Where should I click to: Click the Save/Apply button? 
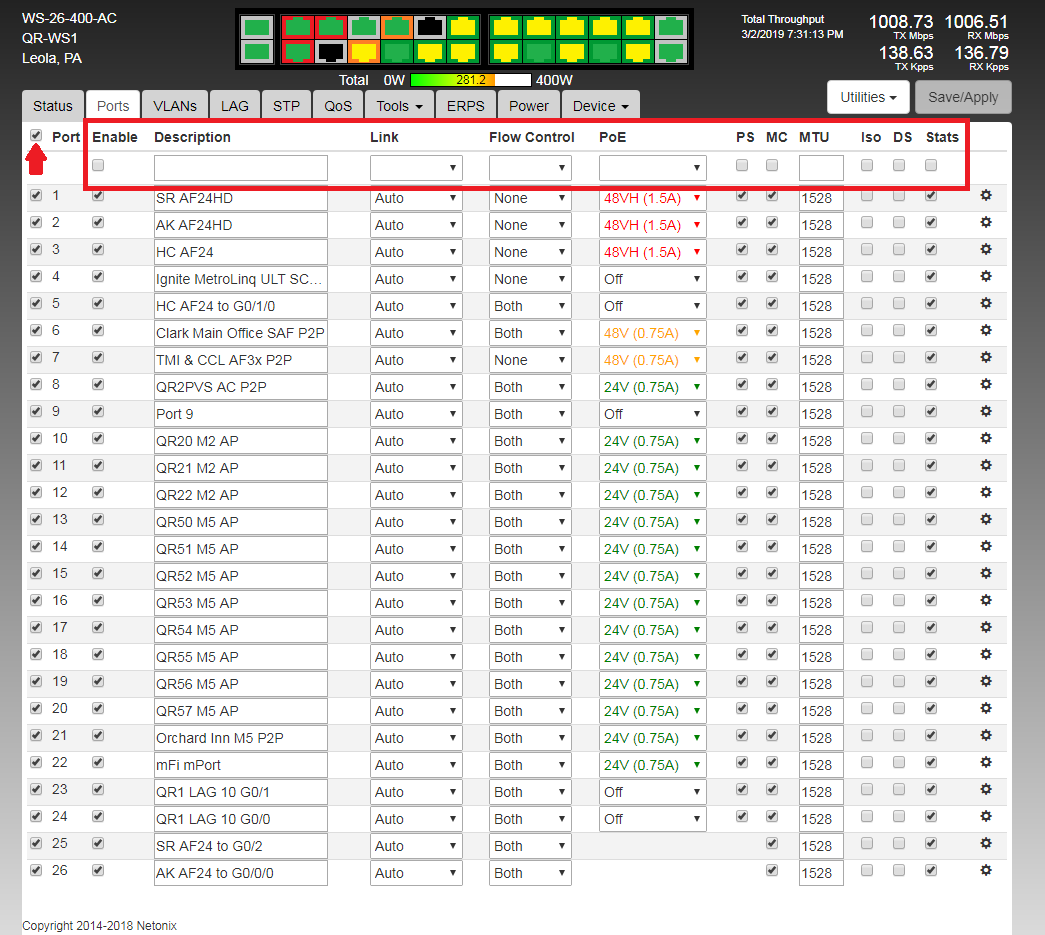pyautogui.click(x=963, y=97)
